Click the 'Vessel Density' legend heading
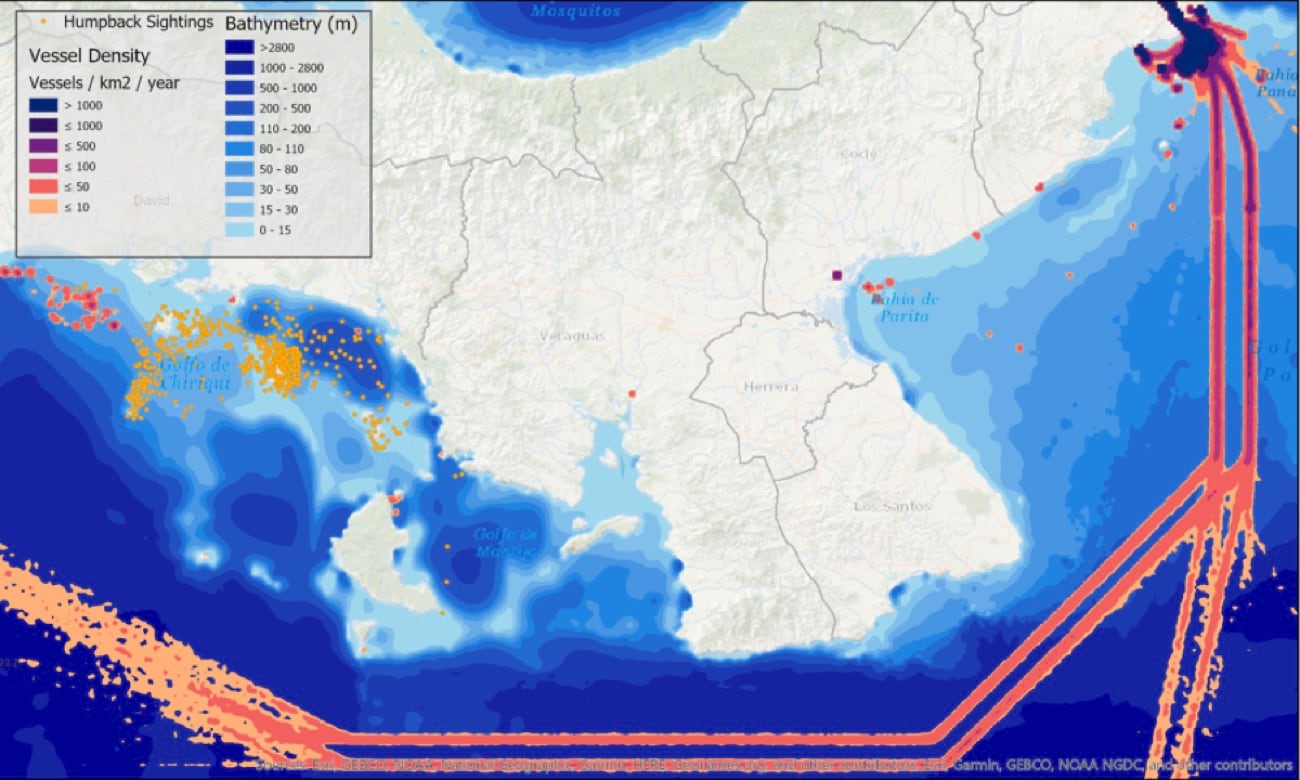Screen dimensions: 1300x780 (90, 56)
